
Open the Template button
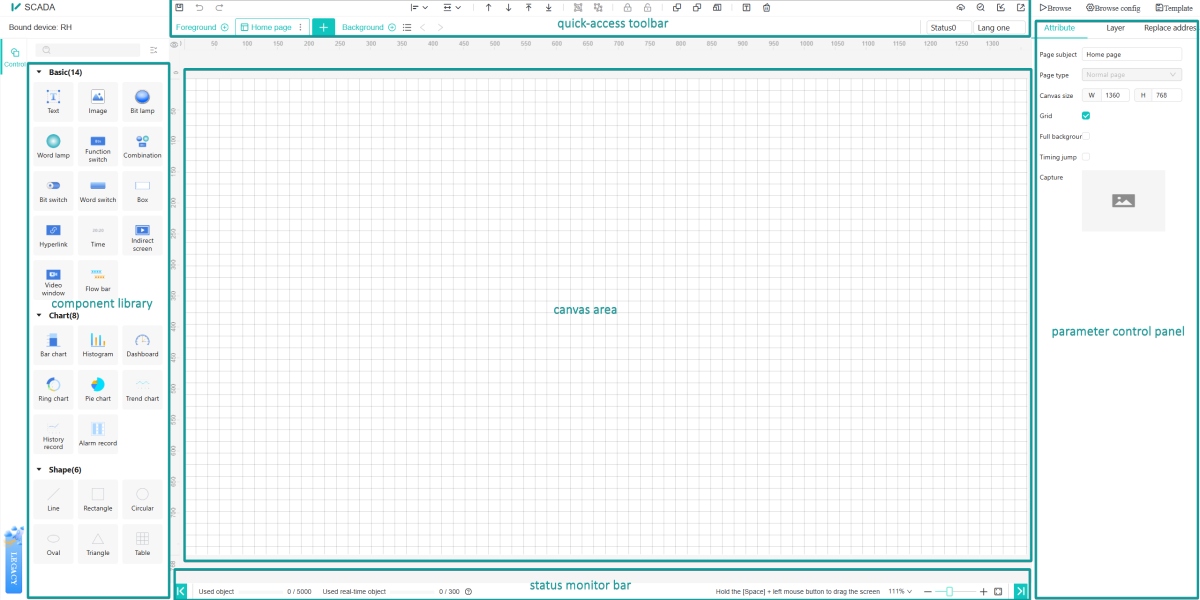coord(1173,8)
